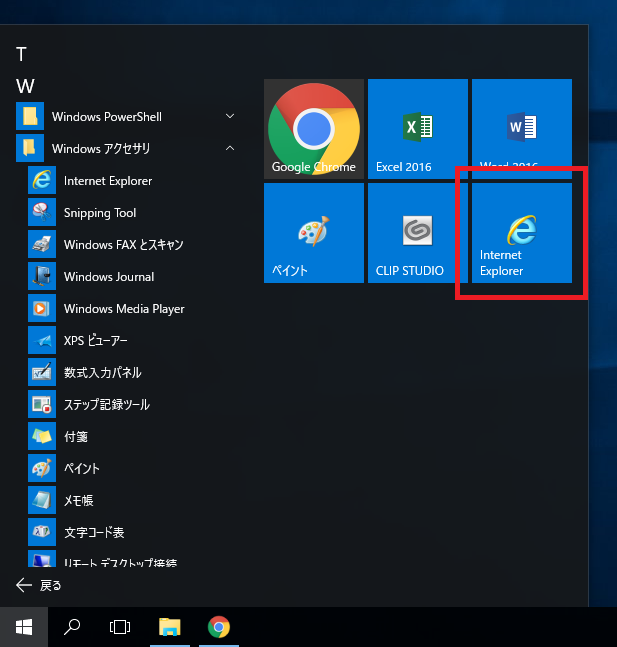Screen dimensions: 617x647
Task: Click the 戻る back button
Action: [40, 585]
